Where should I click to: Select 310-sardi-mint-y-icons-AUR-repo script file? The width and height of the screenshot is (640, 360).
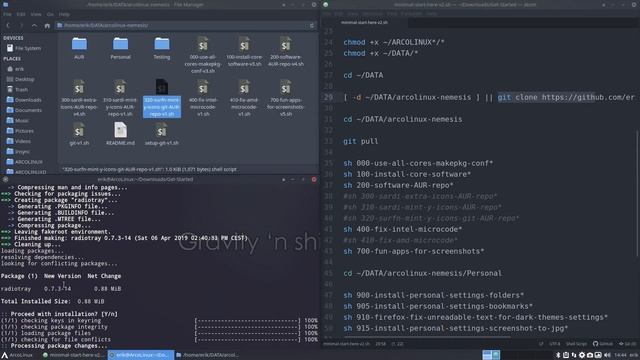pyautogui.click(x=120, y=98)
